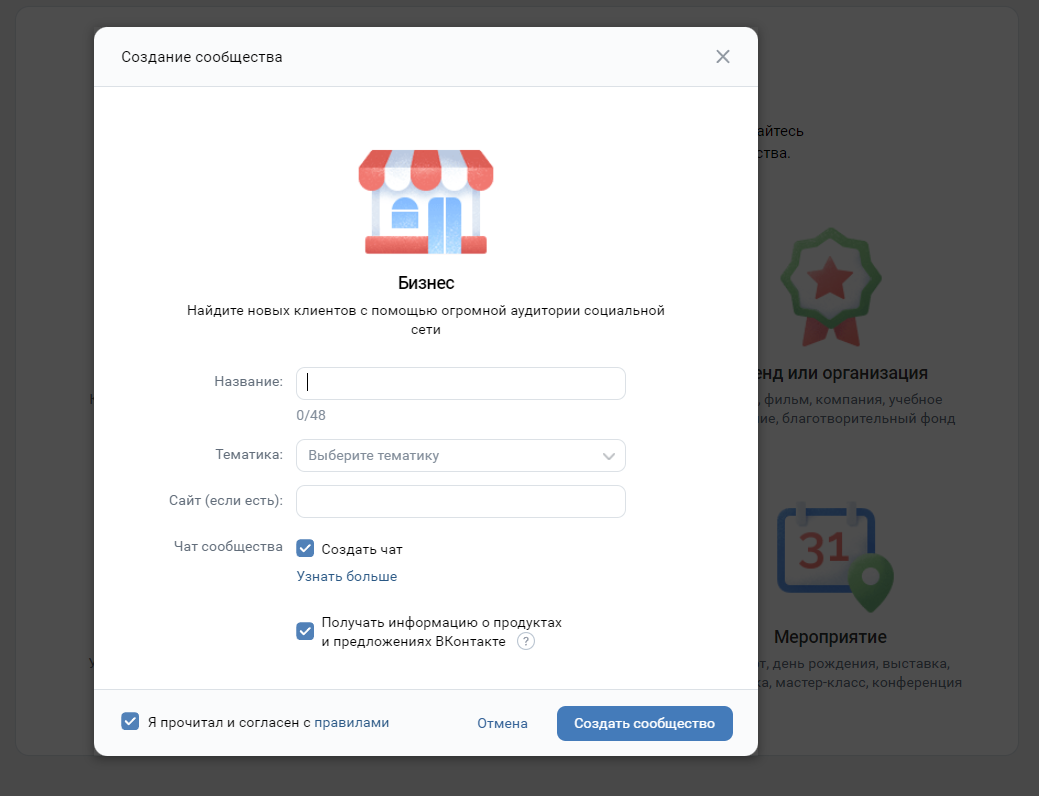Click the Создать сообщество button
This screenshot has height=796, width=1039.
(645, 724)
